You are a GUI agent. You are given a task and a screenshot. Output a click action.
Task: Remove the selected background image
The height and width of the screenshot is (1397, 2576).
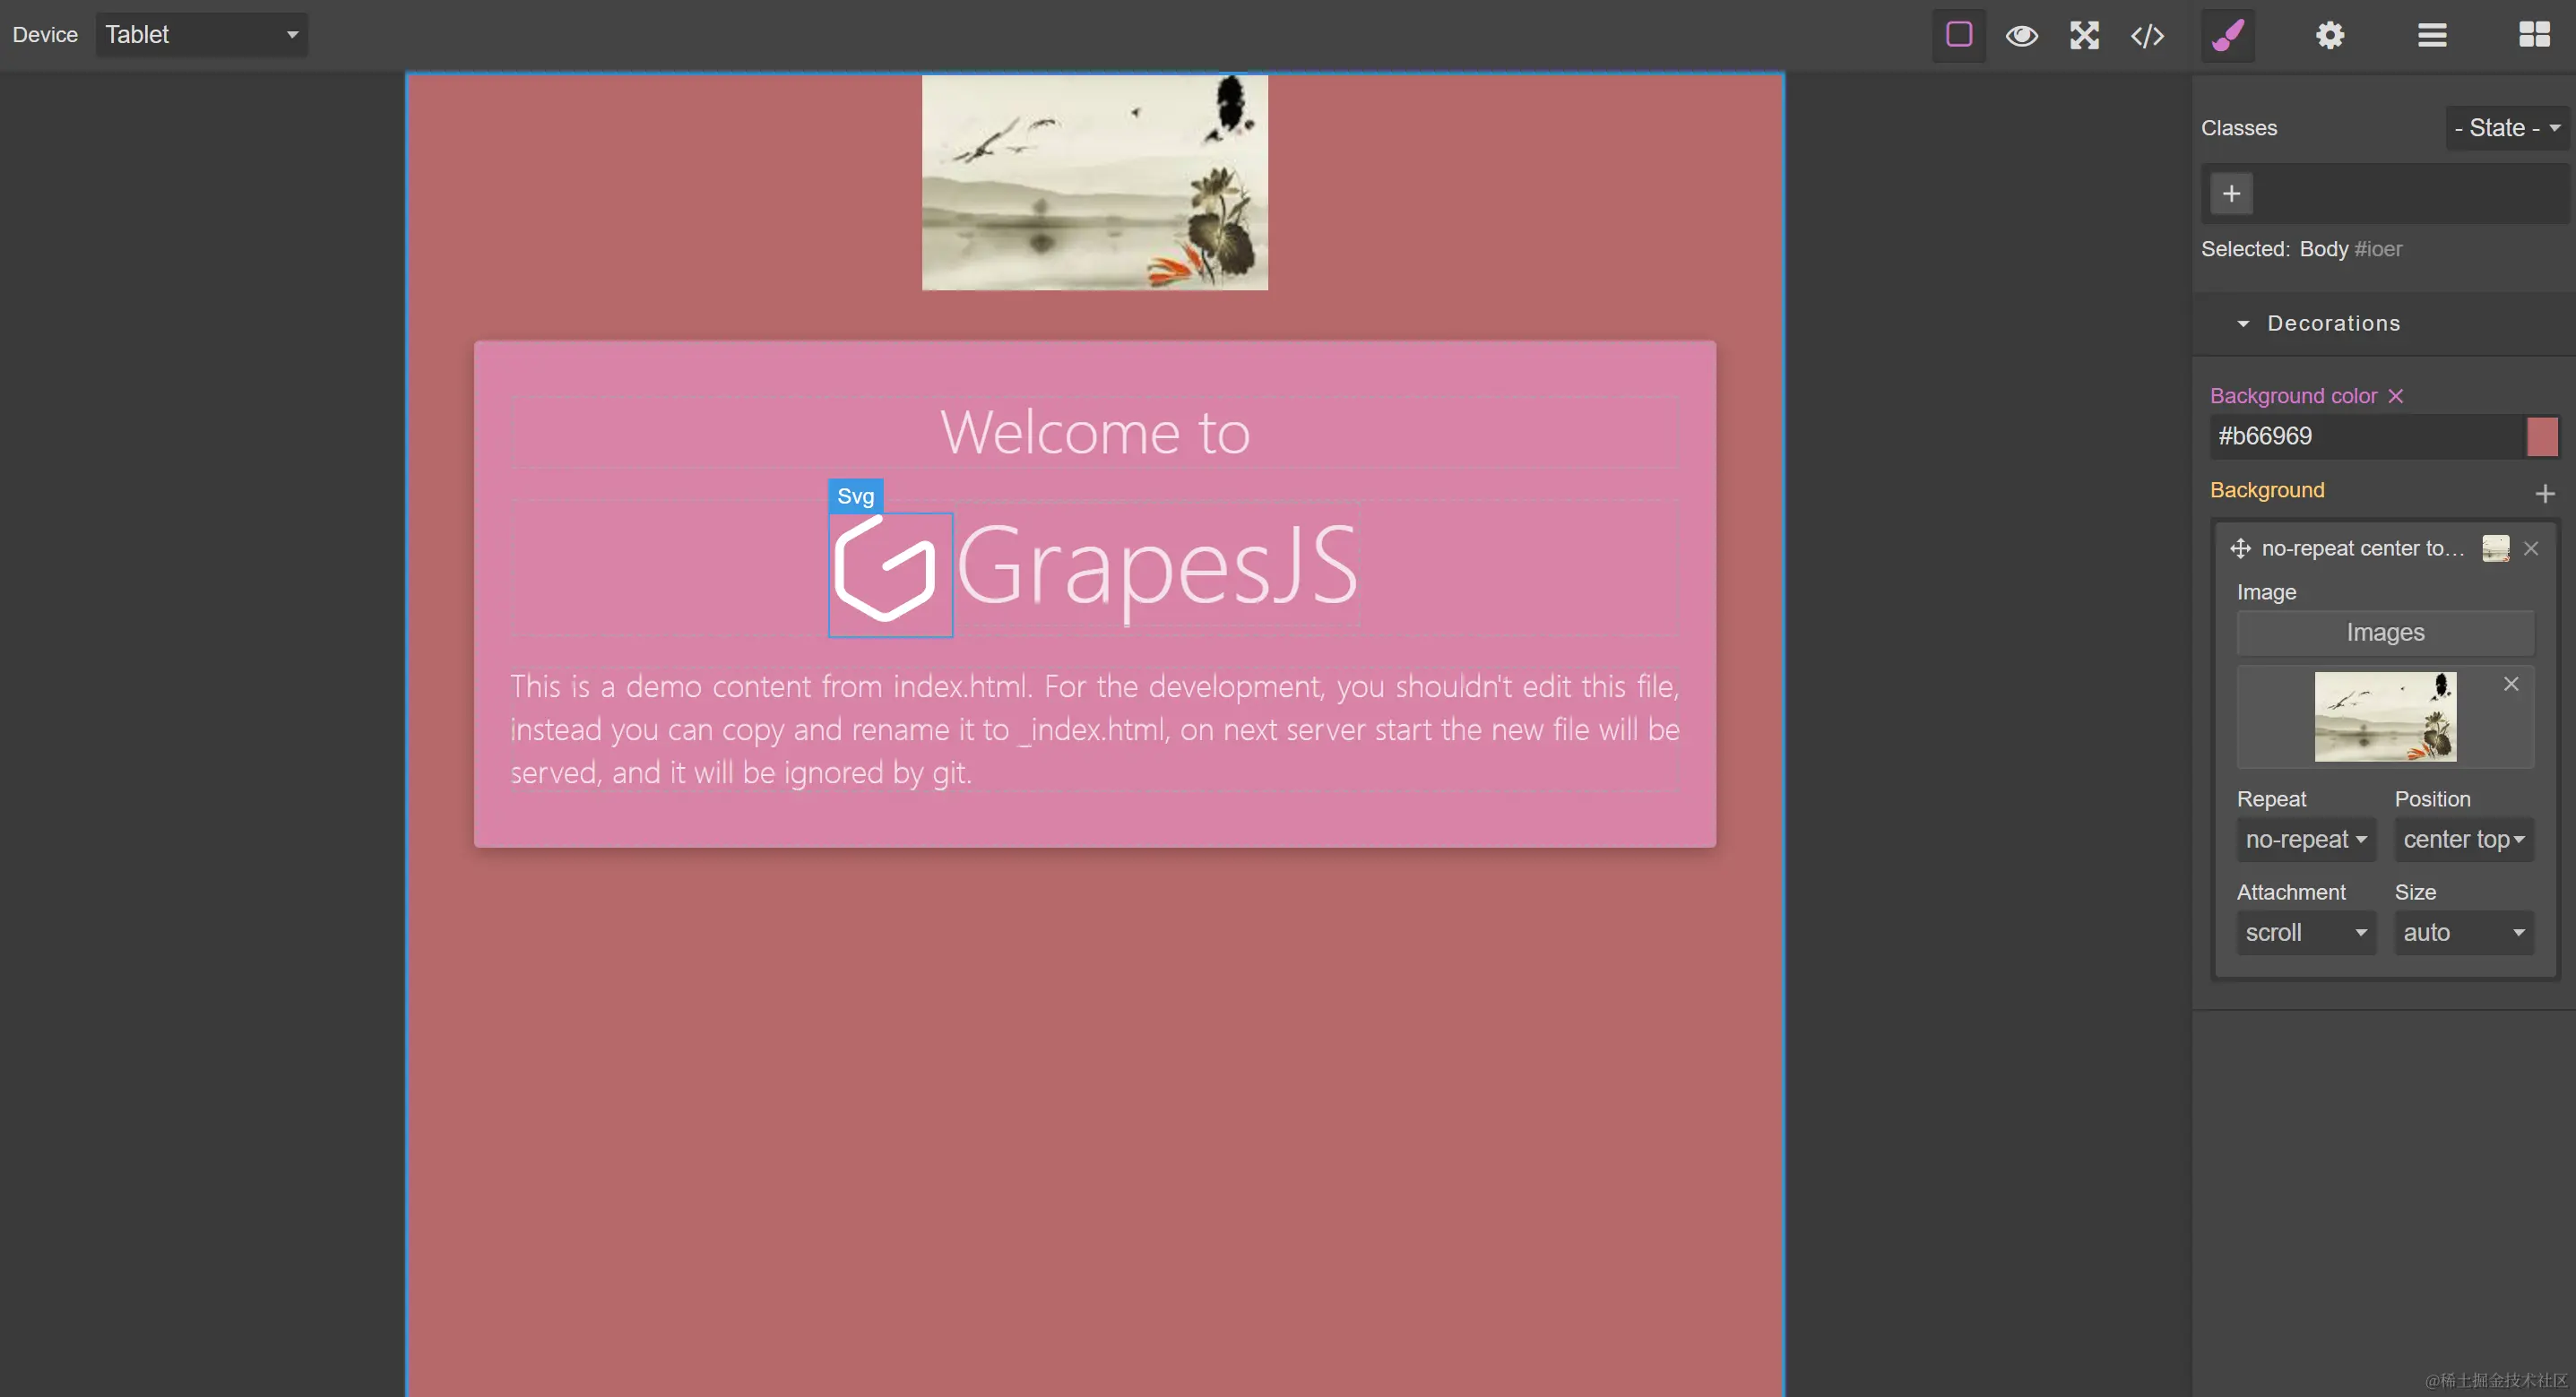2511,684
